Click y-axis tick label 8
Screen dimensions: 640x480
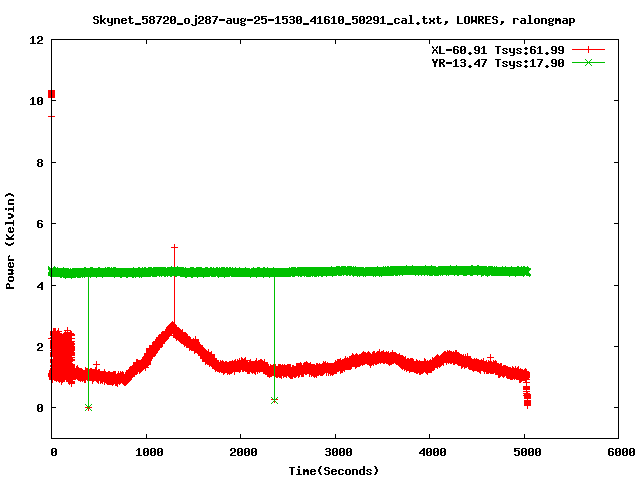coord(40,163)
